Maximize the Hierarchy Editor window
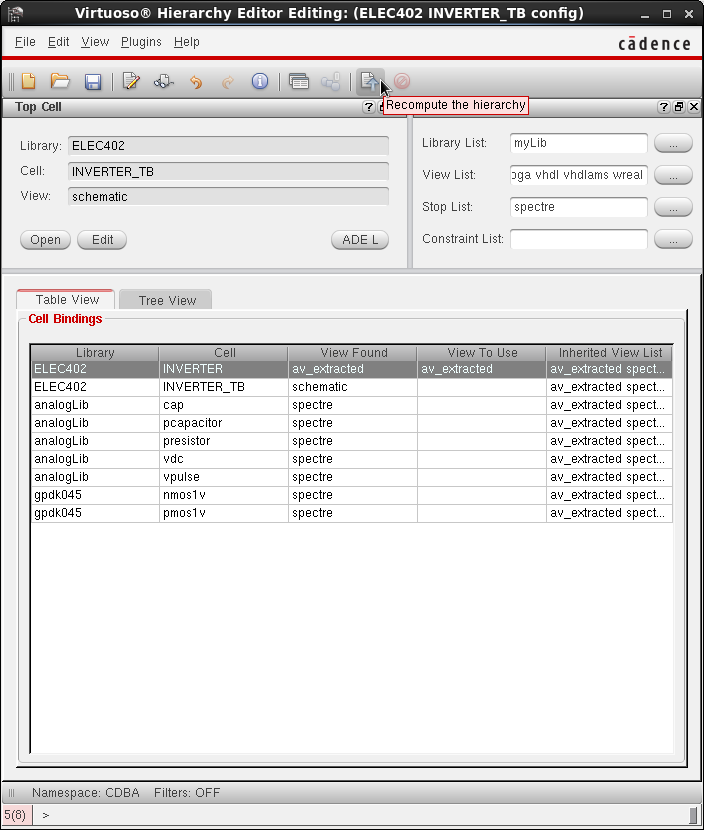704x830 pixels. (667, 14)
